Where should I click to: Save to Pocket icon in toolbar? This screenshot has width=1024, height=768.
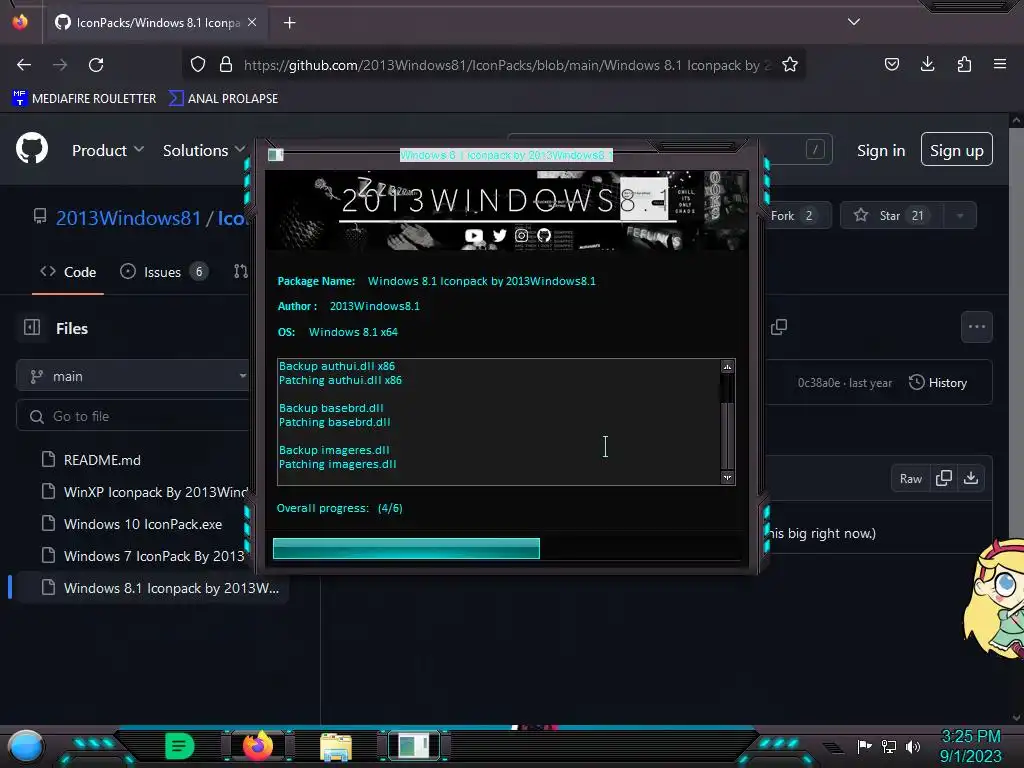pos(891,64)
